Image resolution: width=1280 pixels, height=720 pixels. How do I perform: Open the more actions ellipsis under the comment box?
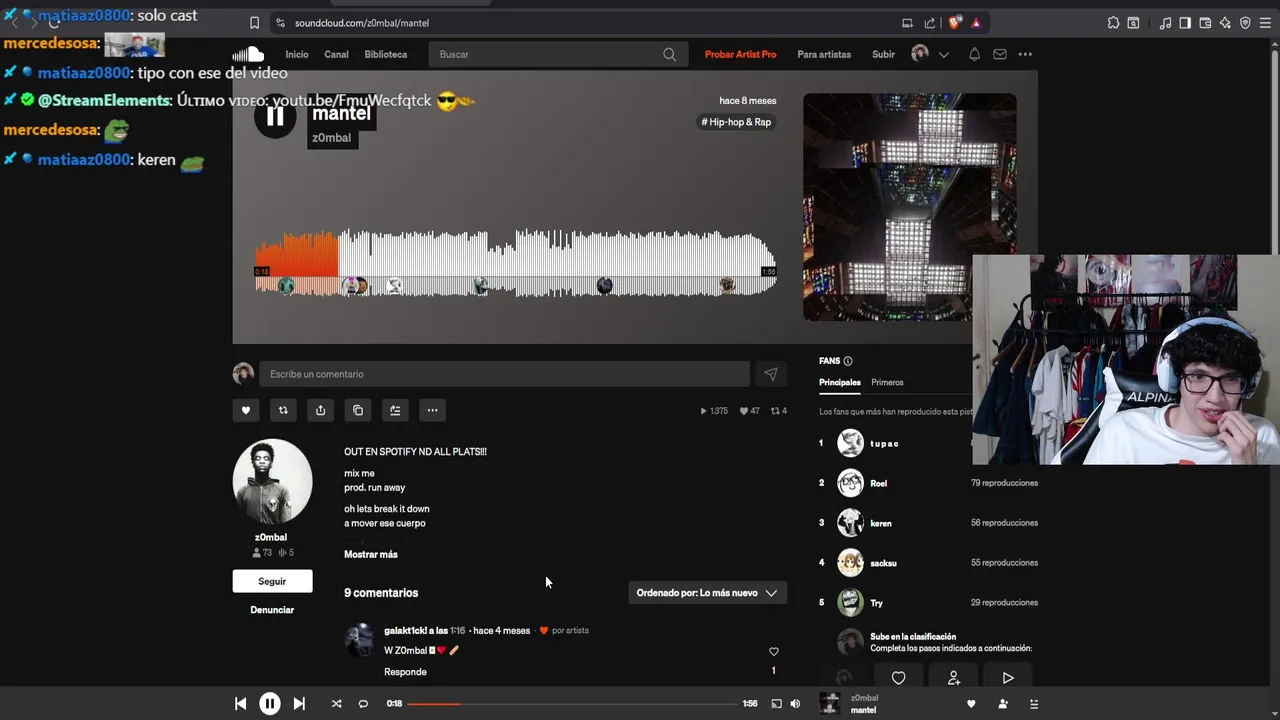(x=432, y=410)
